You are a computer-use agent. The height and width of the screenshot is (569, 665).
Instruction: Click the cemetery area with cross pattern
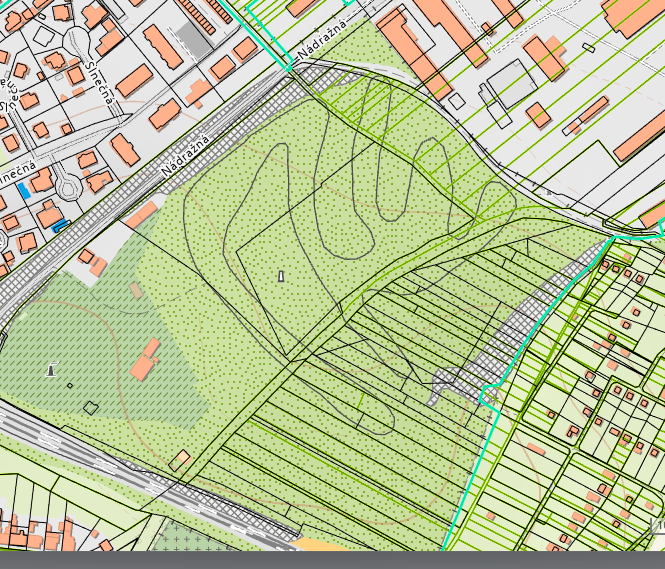(189, 537)
